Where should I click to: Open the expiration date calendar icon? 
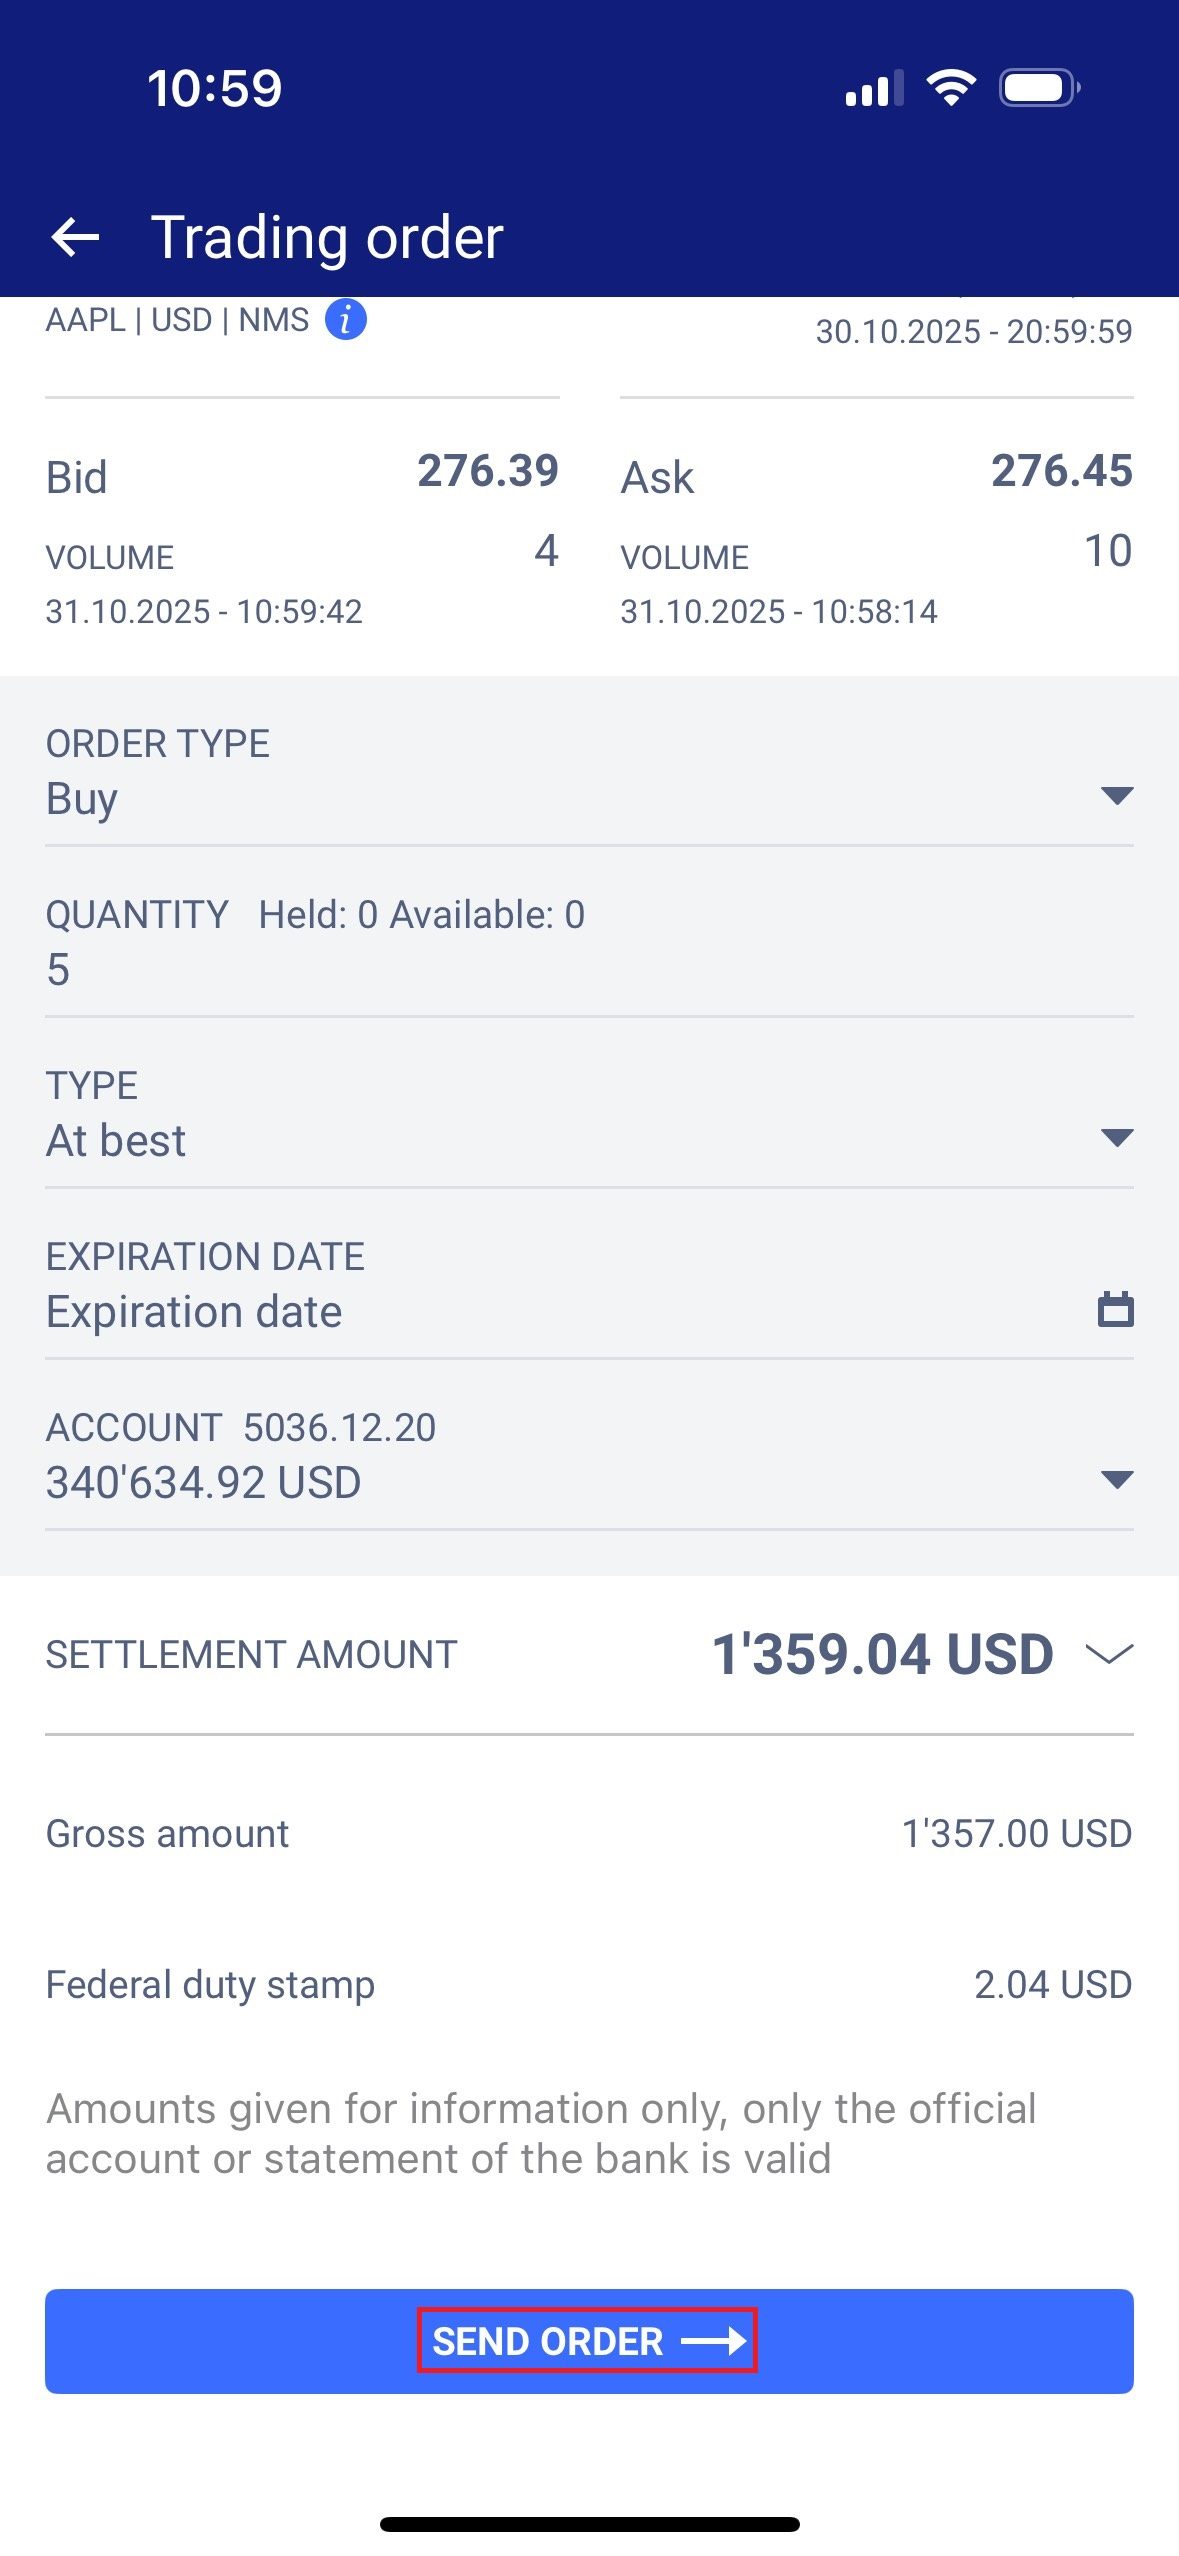pos(1115,1310)
